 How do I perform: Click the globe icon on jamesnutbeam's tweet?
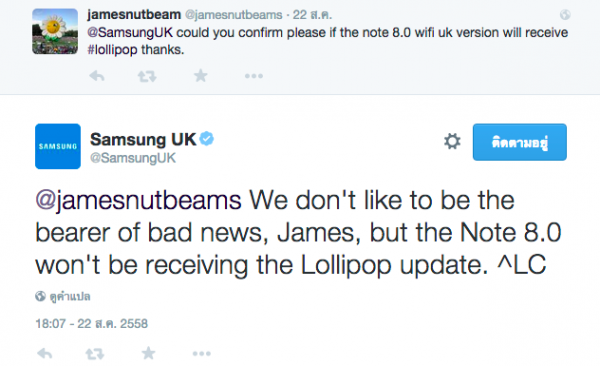coord(565,15)
